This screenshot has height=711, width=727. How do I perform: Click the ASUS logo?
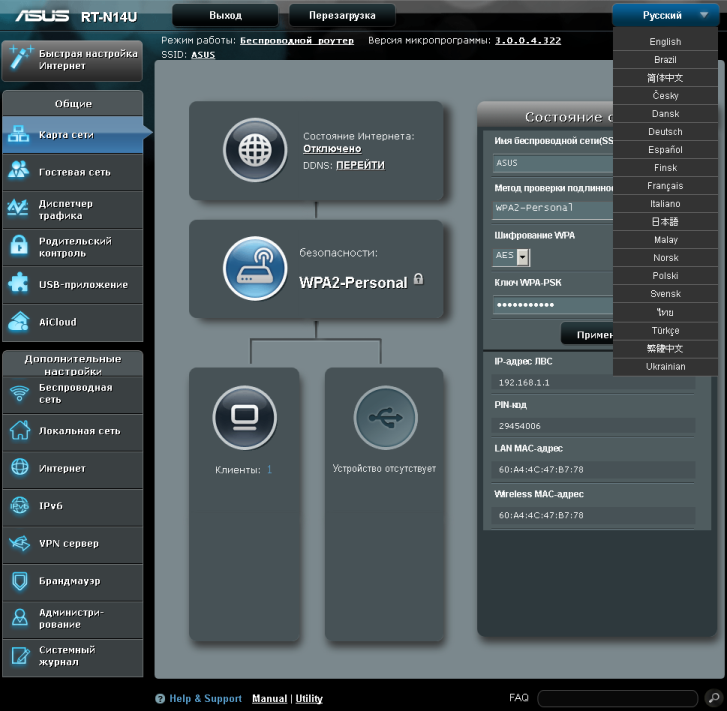(x=42, y=16)
